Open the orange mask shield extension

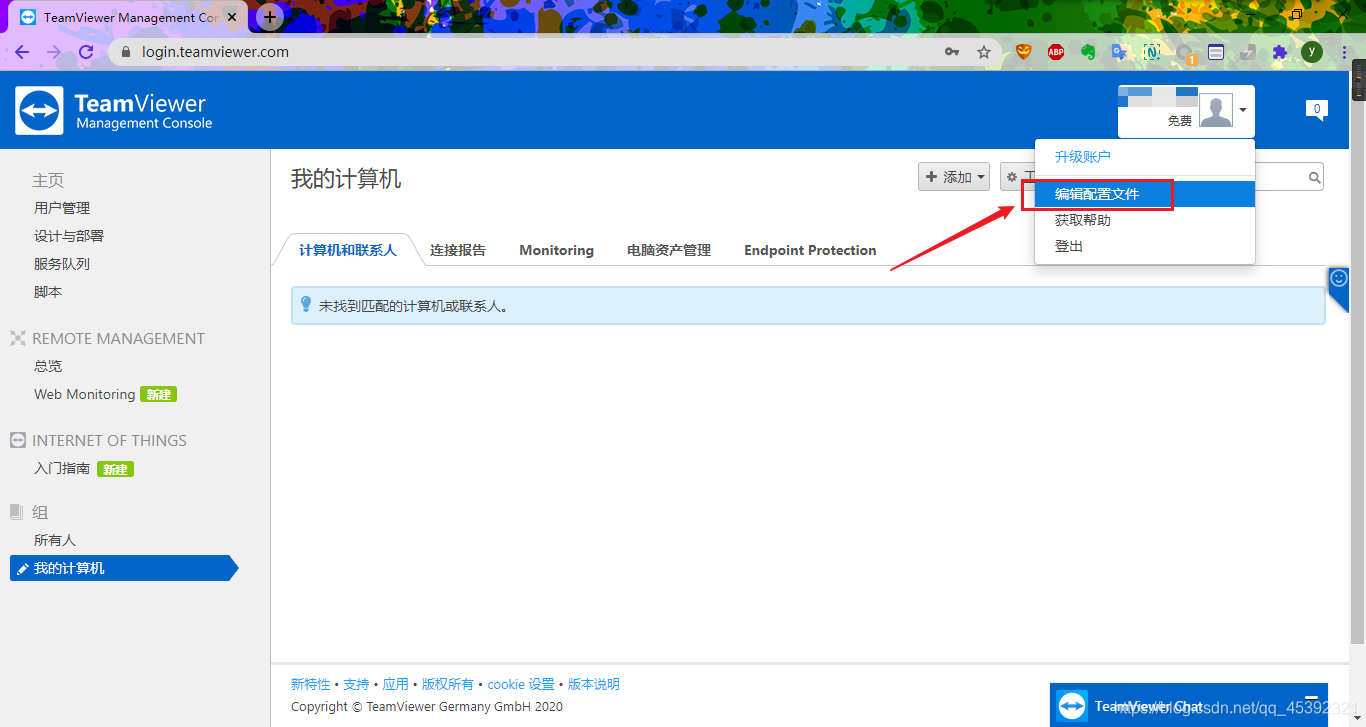click(x=1024, y=52)
